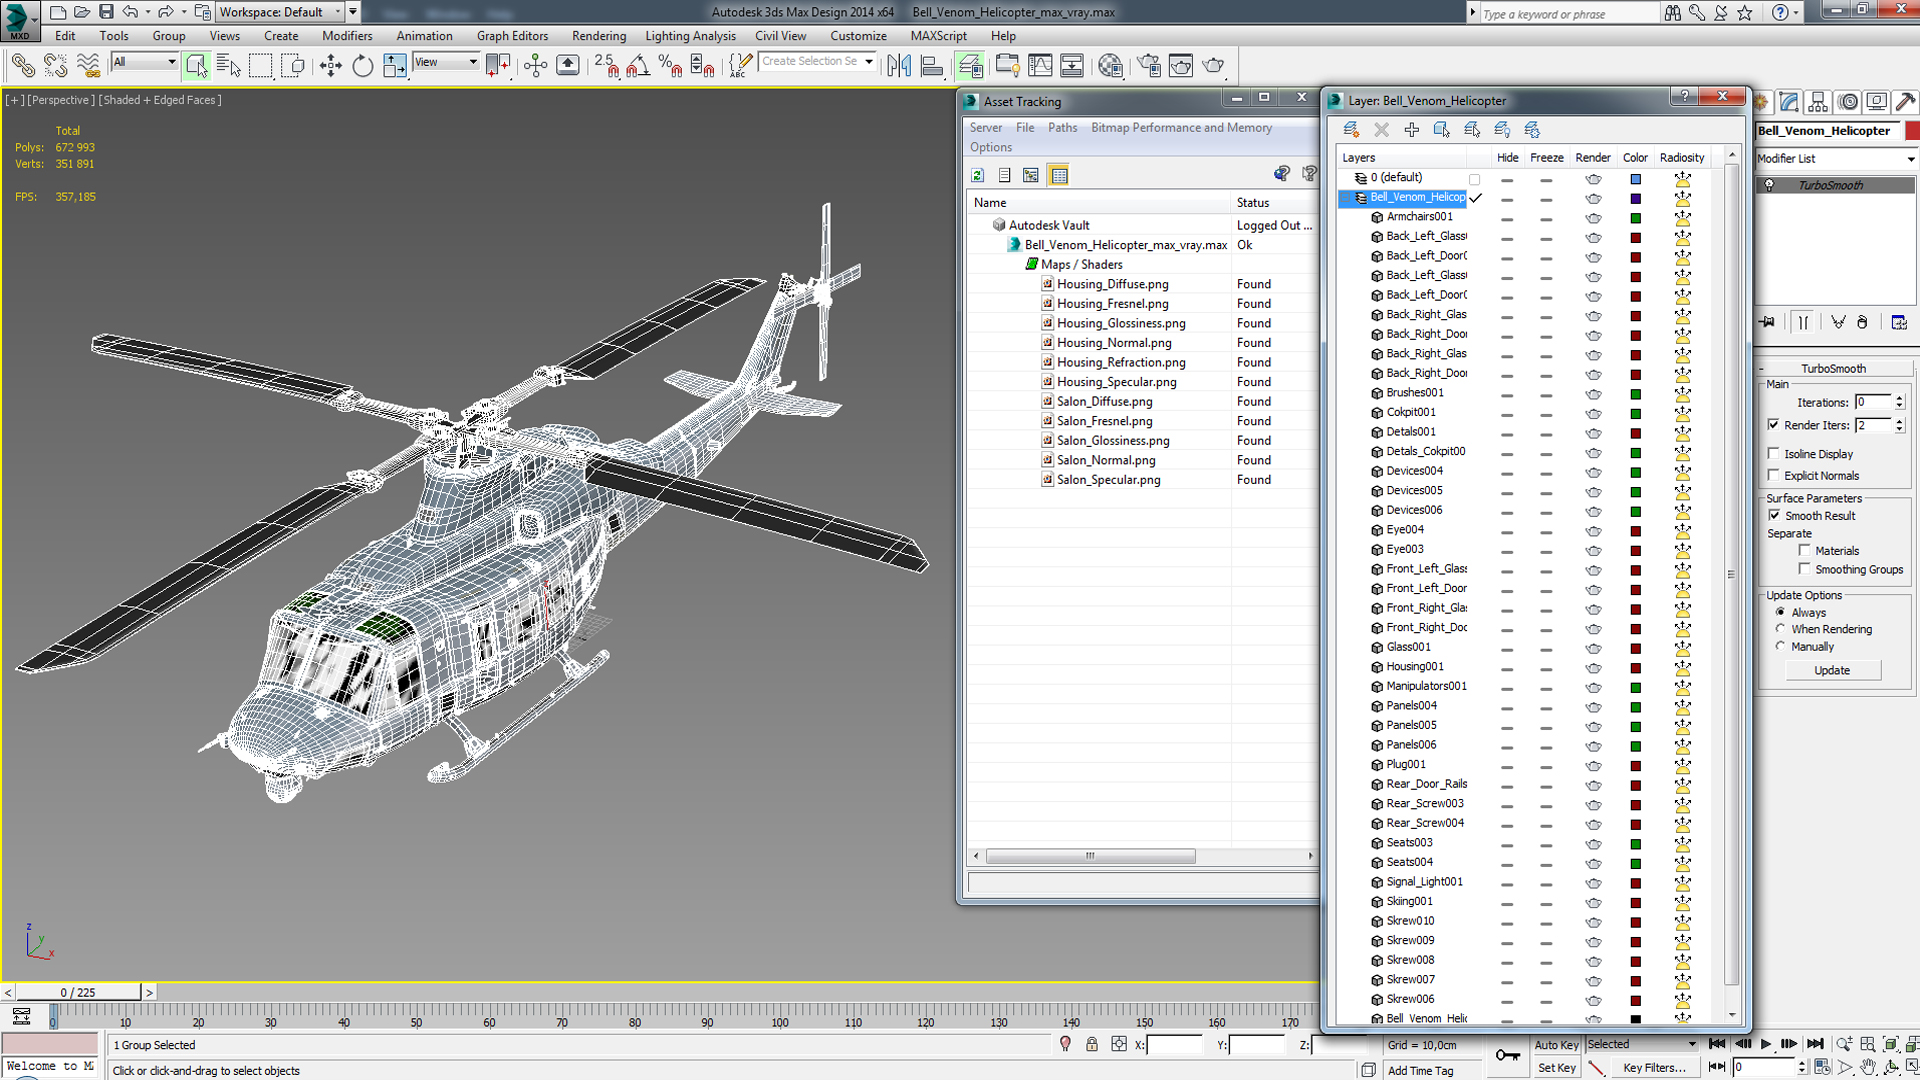Check Separate by Materials
Screen dimensions: 1920x1080
coord(1805,550)
